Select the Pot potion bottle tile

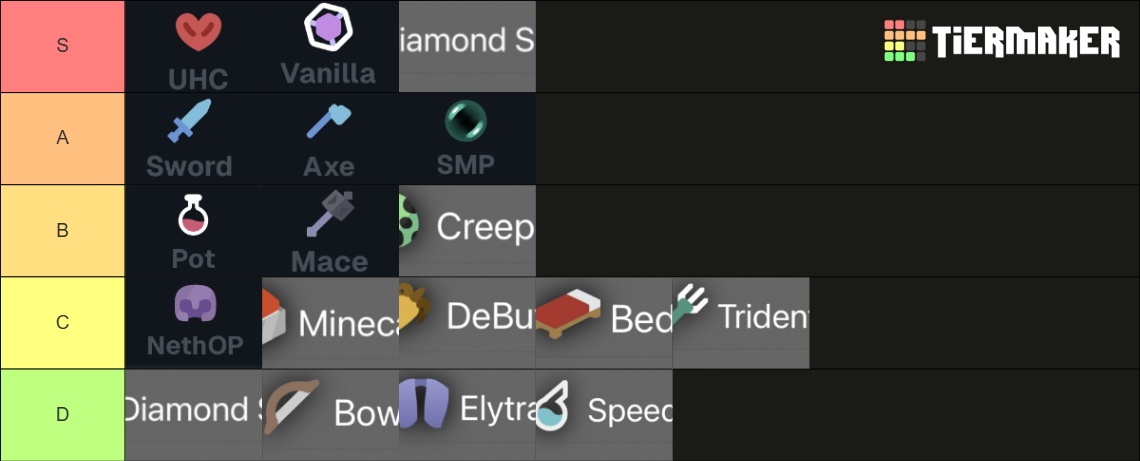click(193, 230)
